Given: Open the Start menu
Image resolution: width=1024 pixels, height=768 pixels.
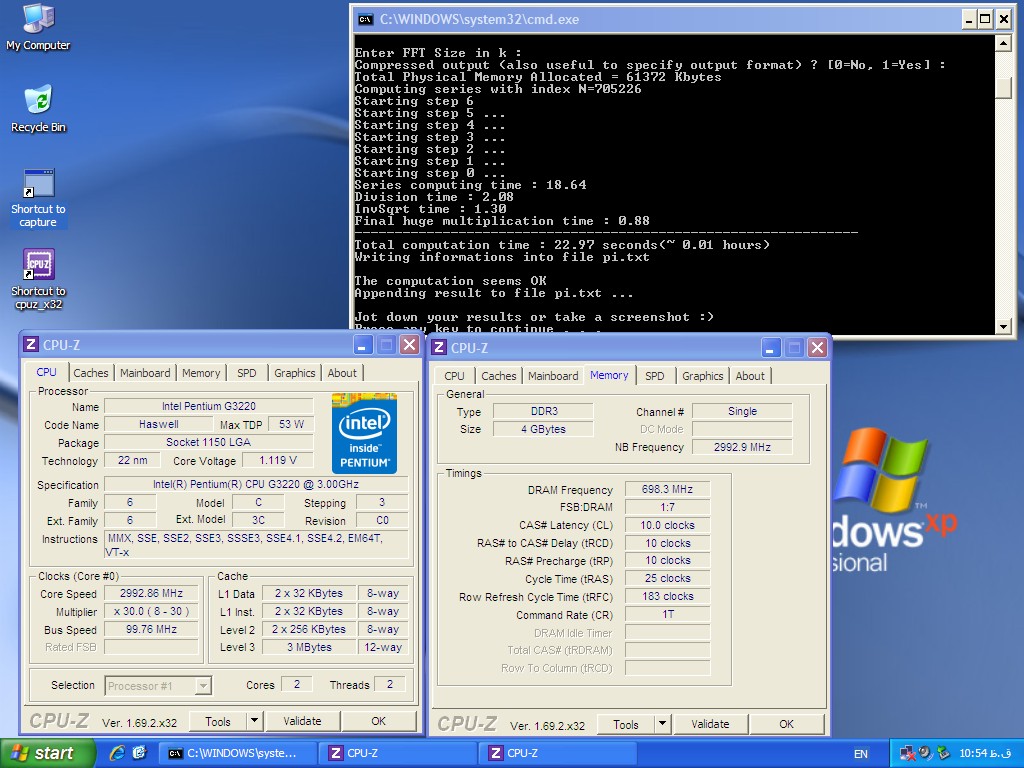Looking at the screenshot, I should (47, 754).
